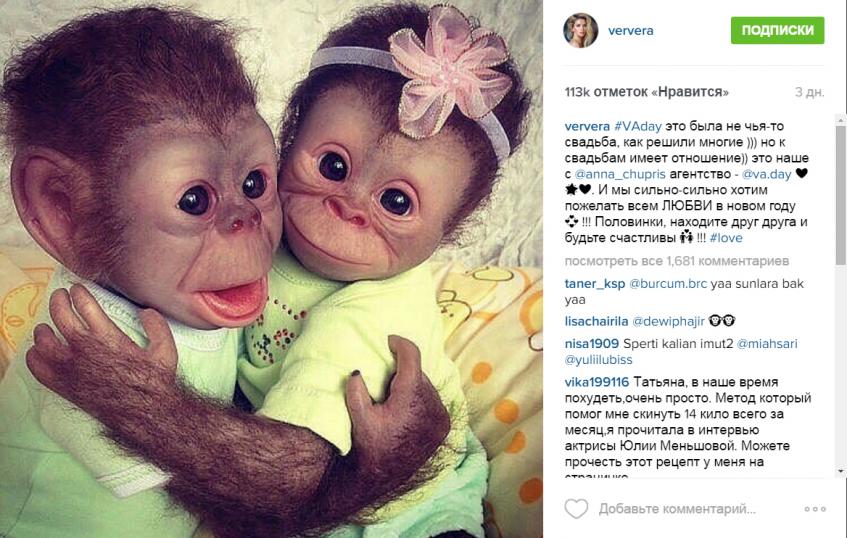Expand all 1,681 comments

[x=676, y=261]
